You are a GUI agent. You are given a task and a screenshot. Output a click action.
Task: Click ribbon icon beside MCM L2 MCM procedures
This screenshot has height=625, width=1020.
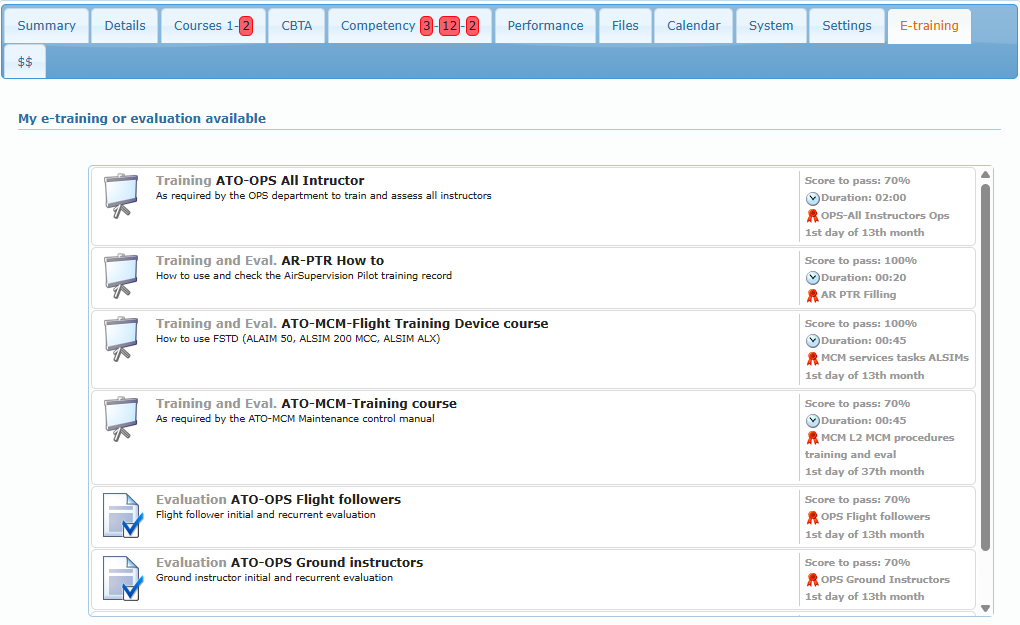[812, 438]
